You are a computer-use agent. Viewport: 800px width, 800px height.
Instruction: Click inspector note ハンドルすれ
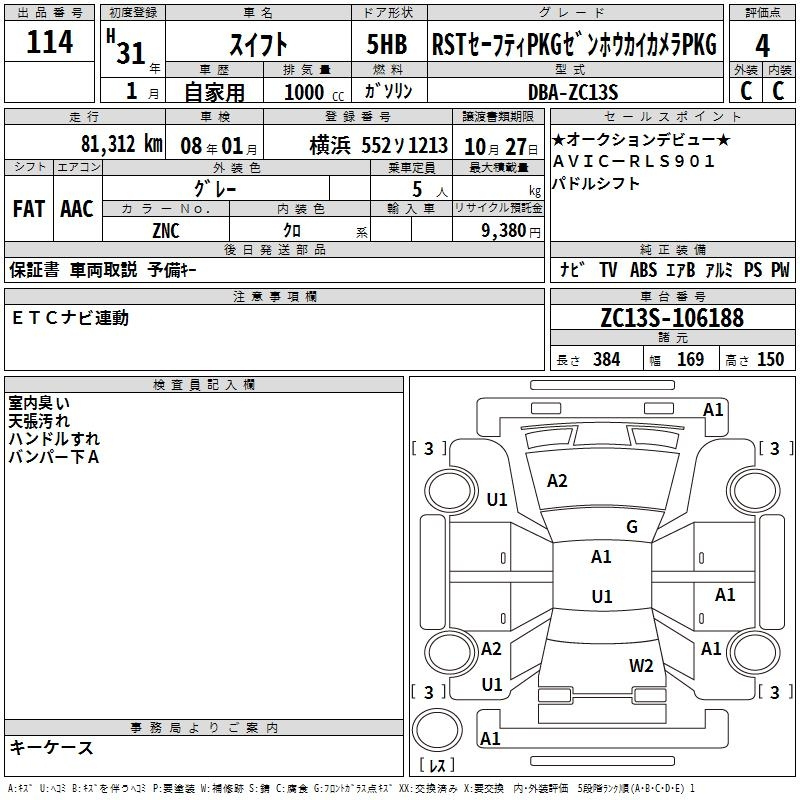(x=54, y=439)
